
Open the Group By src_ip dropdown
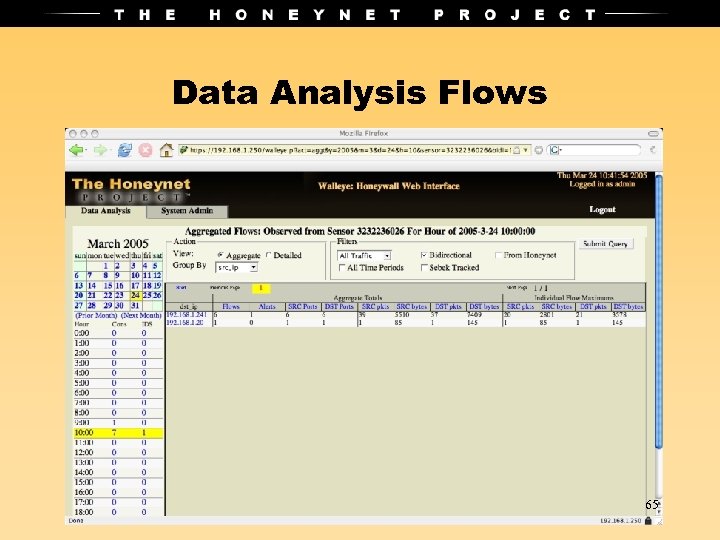click(236, 267)
